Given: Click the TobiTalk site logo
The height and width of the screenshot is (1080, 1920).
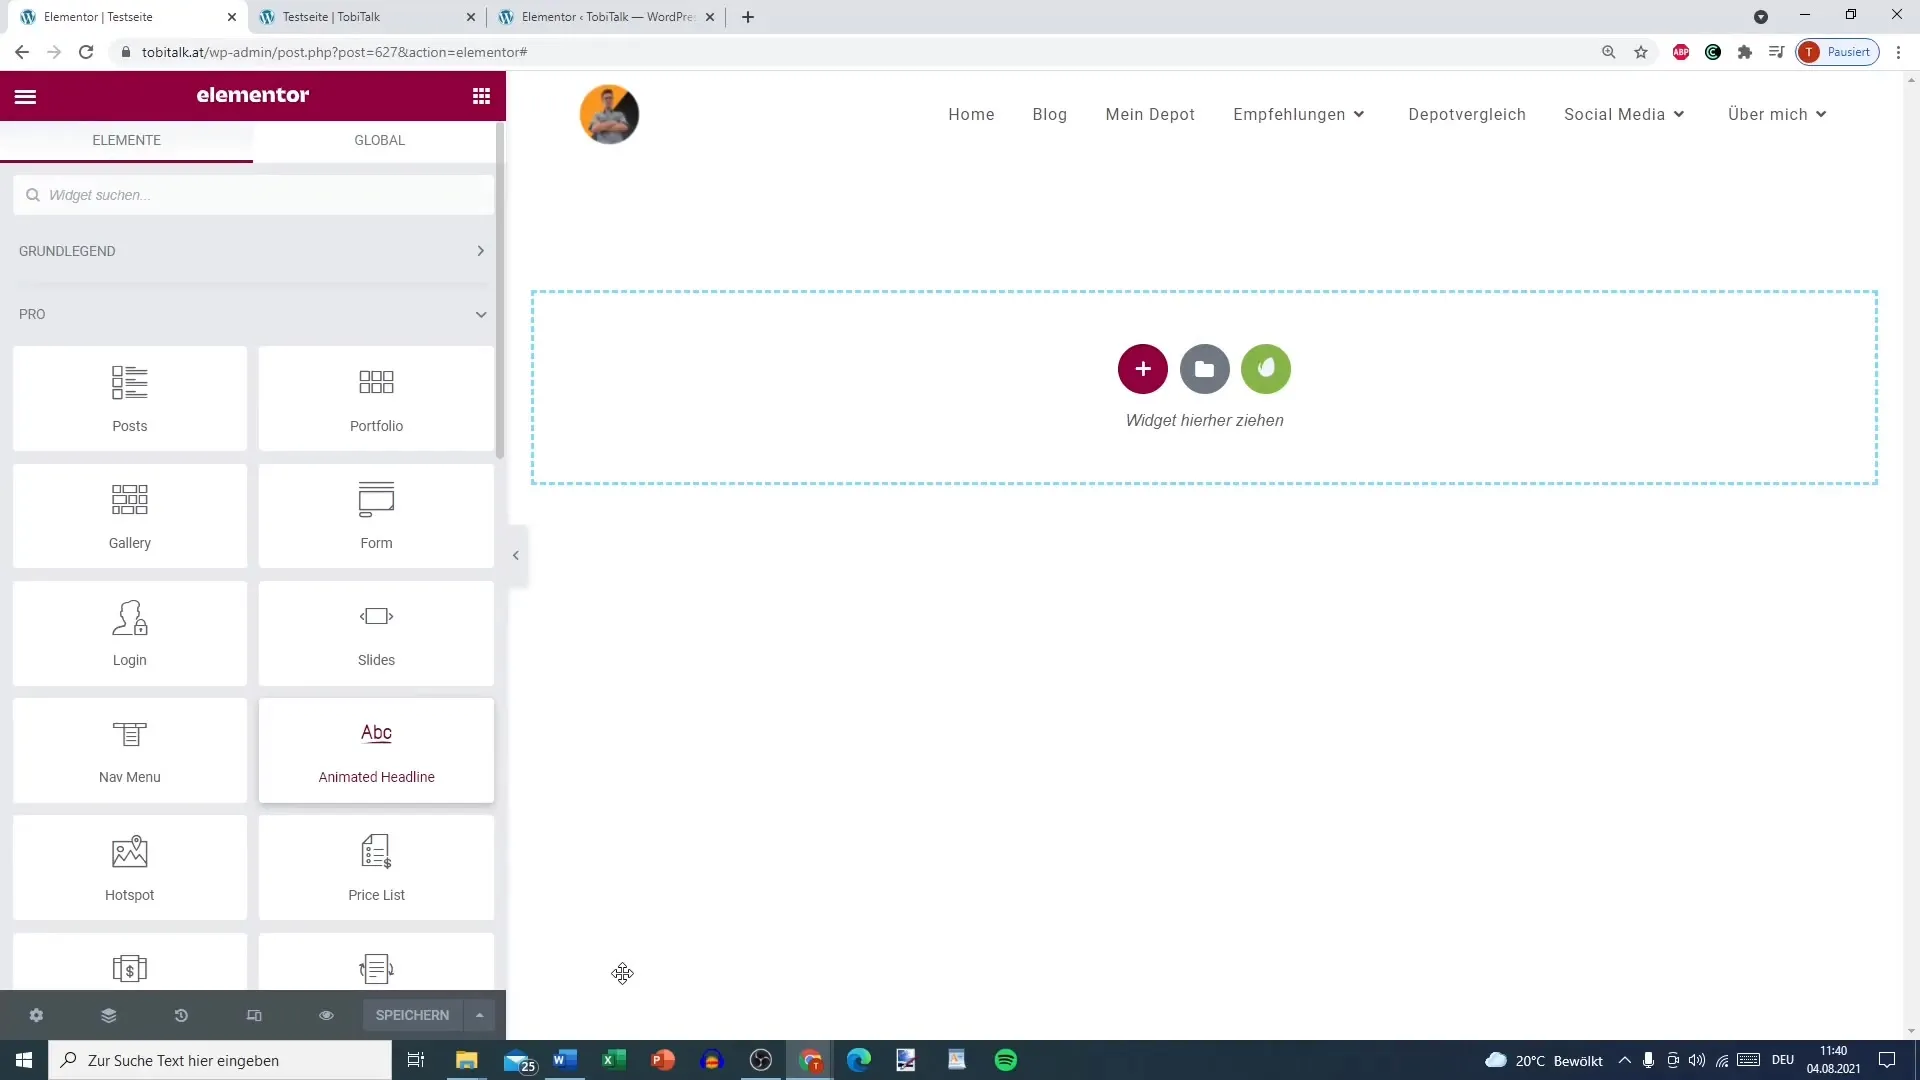Looking at the screenshot, I should (609, 114).
